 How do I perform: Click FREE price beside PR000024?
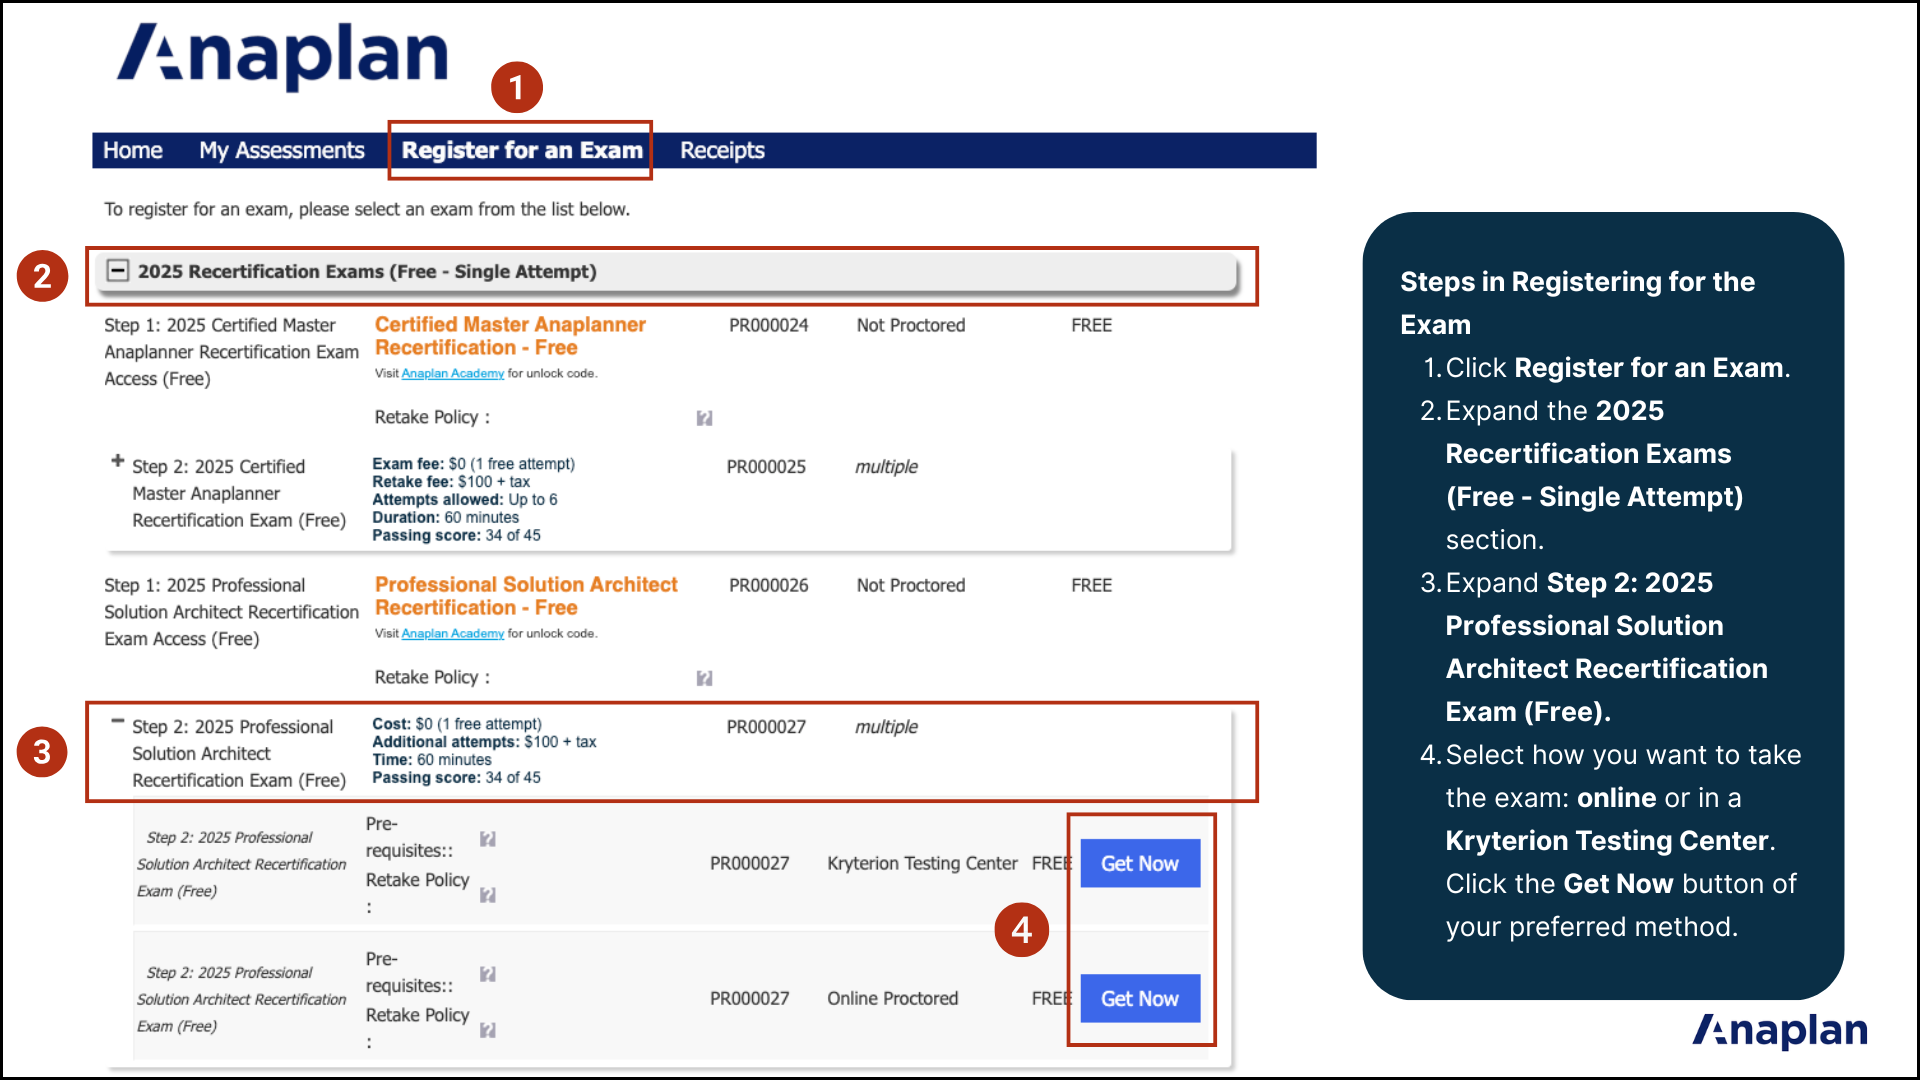pyautogui.click(x=1091, y=325)
